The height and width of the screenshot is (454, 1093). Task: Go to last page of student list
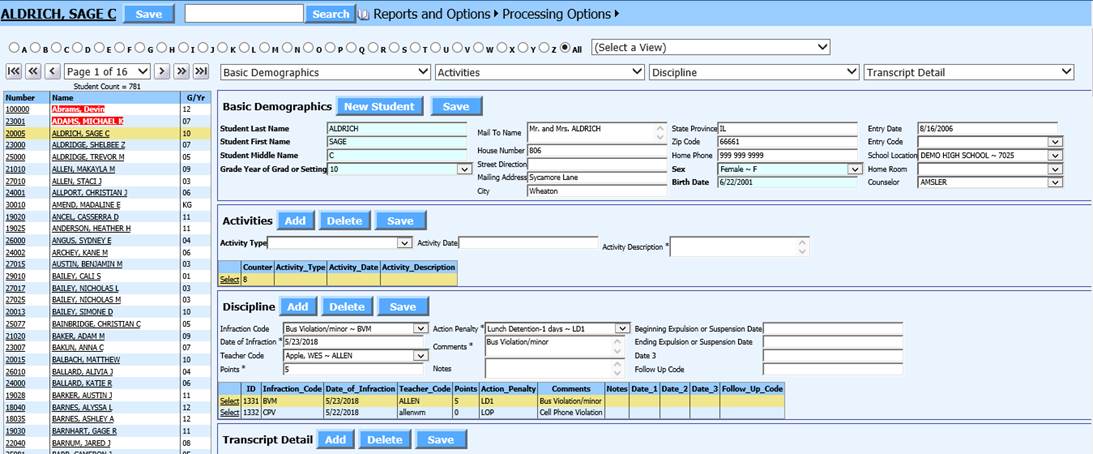click(x=201, y=71)
